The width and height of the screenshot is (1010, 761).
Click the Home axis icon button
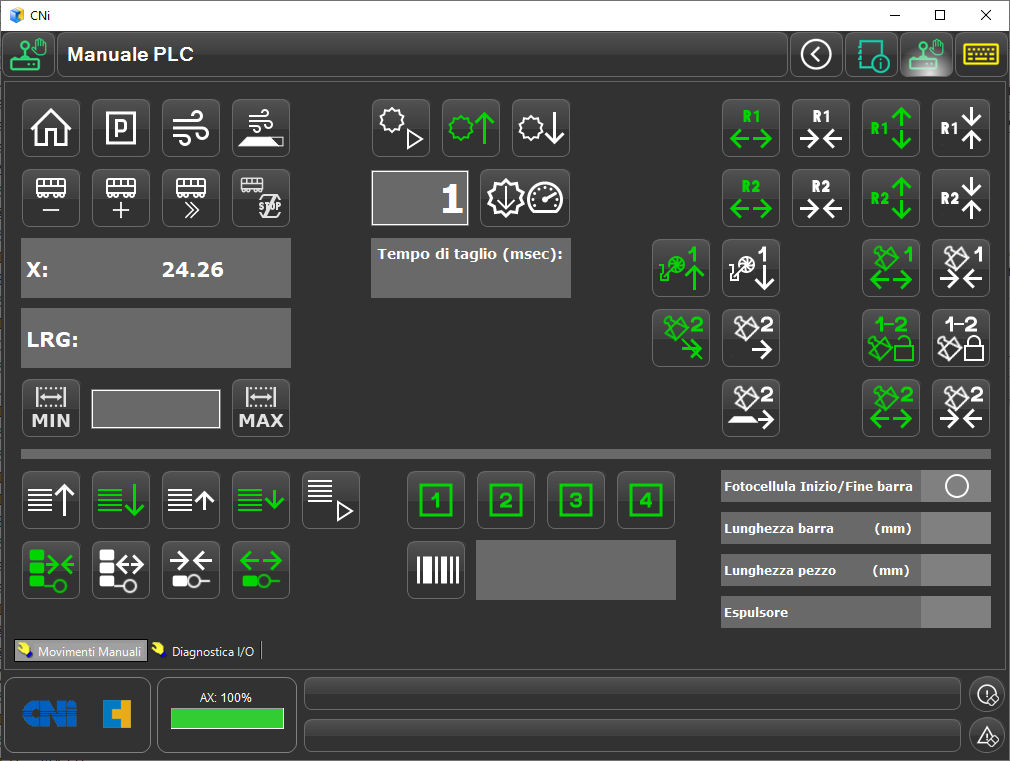coord(51,128)
